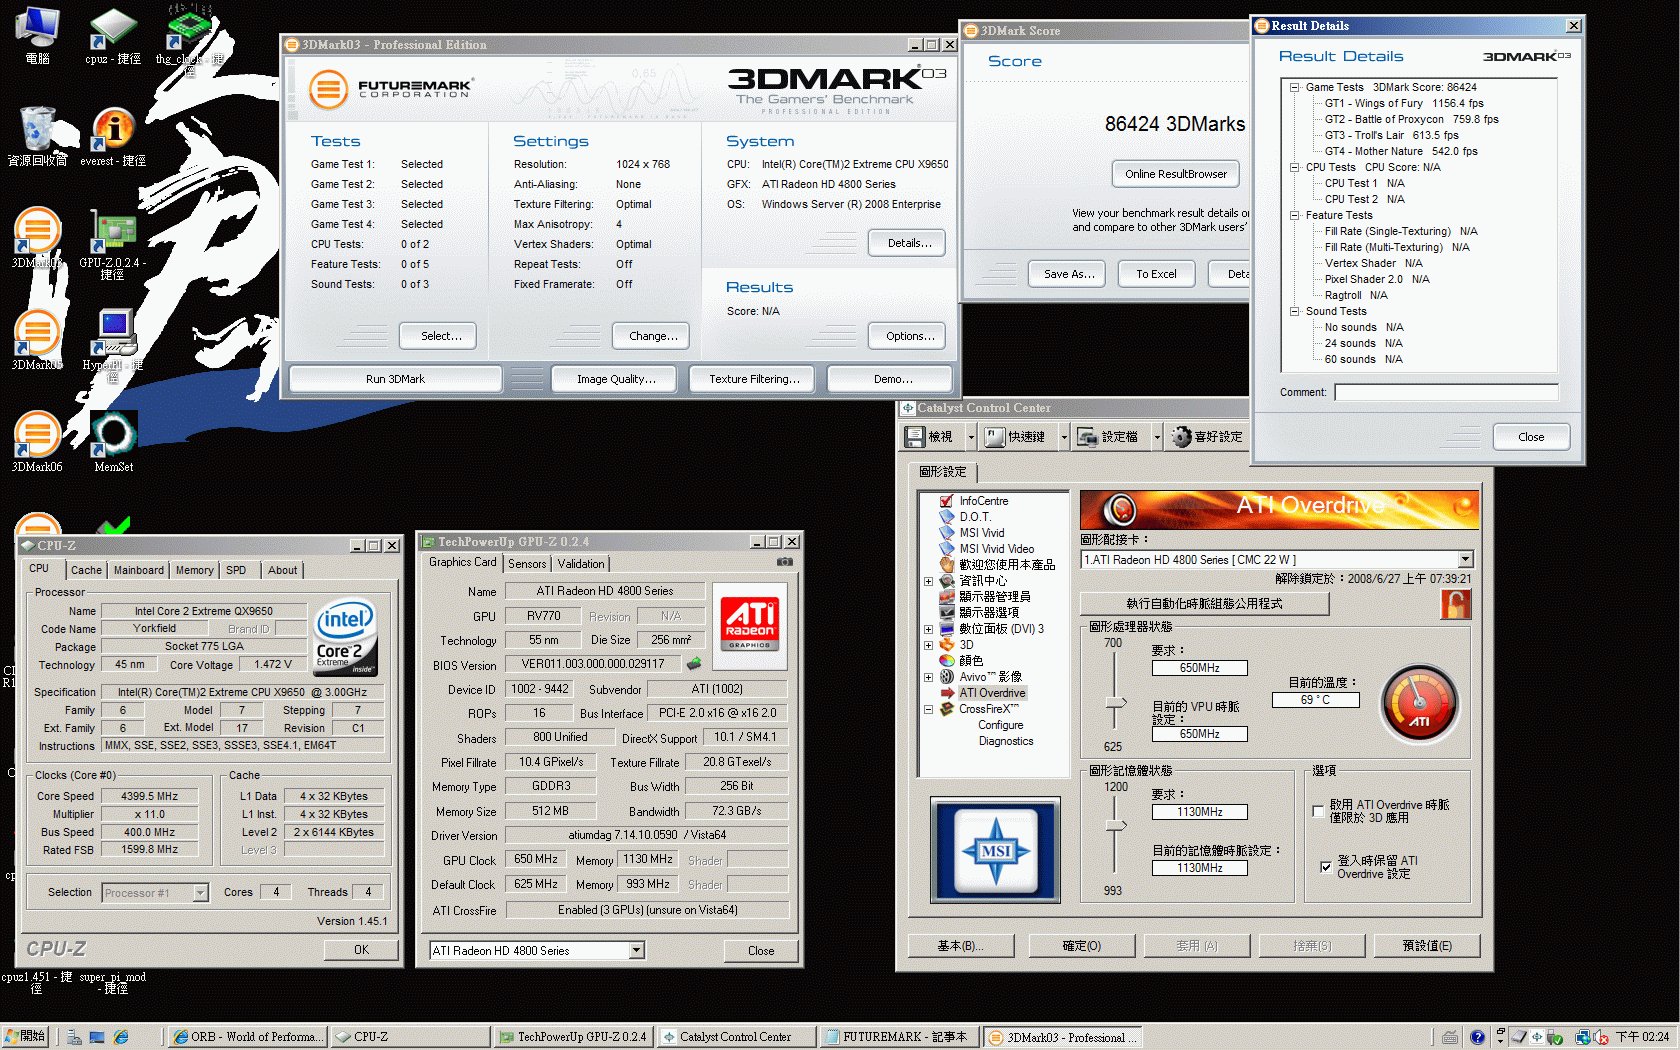Select MSI Vivid Video tree entry
The height and width of the screenshot is (1050, 1680).
pyautogui.click(x=997, y=549)
